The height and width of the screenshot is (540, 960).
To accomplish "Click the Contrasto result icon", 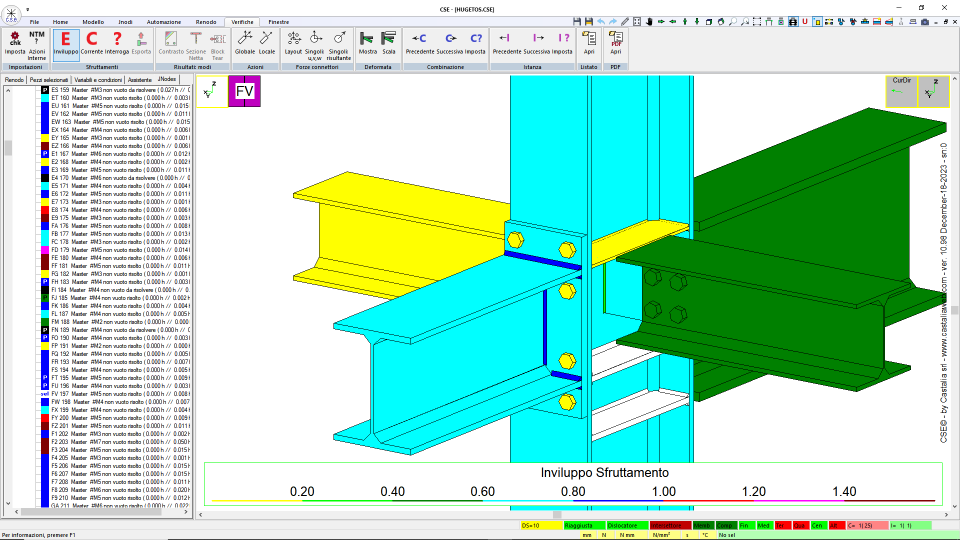I will click(x=171, y=43).
